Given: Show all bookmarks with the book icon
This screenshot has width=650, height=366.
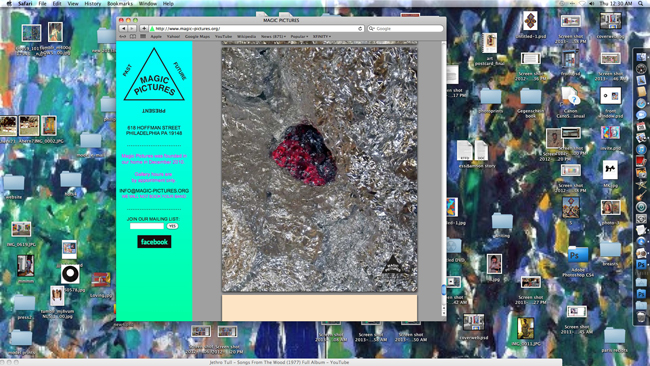Looking at the screenshot, I should (133, 36).
